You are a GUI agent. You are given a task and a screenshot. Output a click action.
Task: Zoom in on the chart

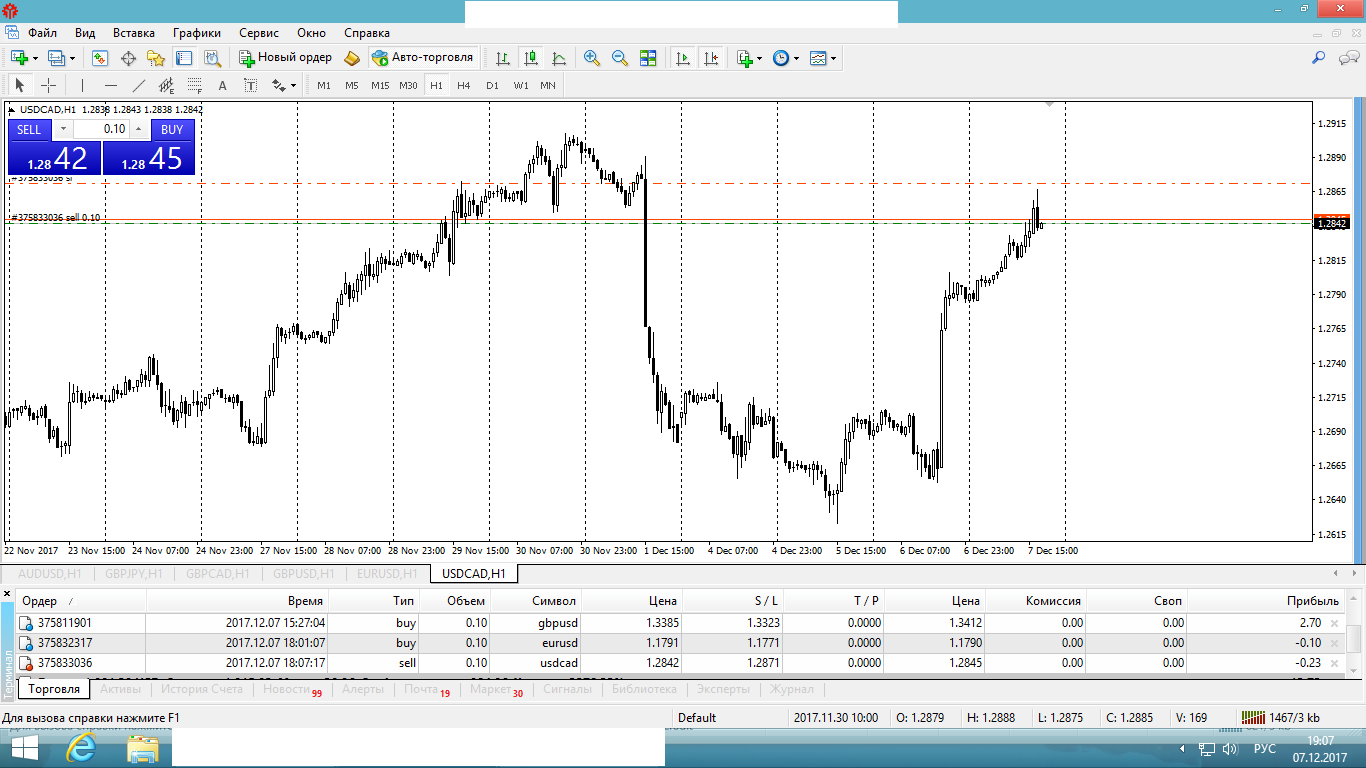(592, 58)
